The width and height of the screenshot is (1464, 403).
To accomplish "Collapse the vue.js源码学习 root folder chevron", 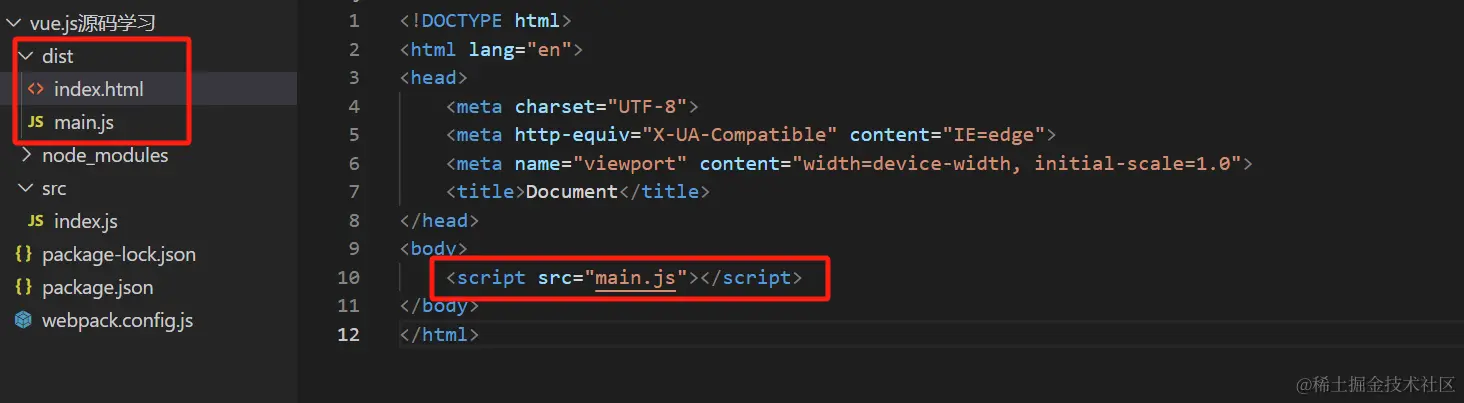I will (13, 23).
